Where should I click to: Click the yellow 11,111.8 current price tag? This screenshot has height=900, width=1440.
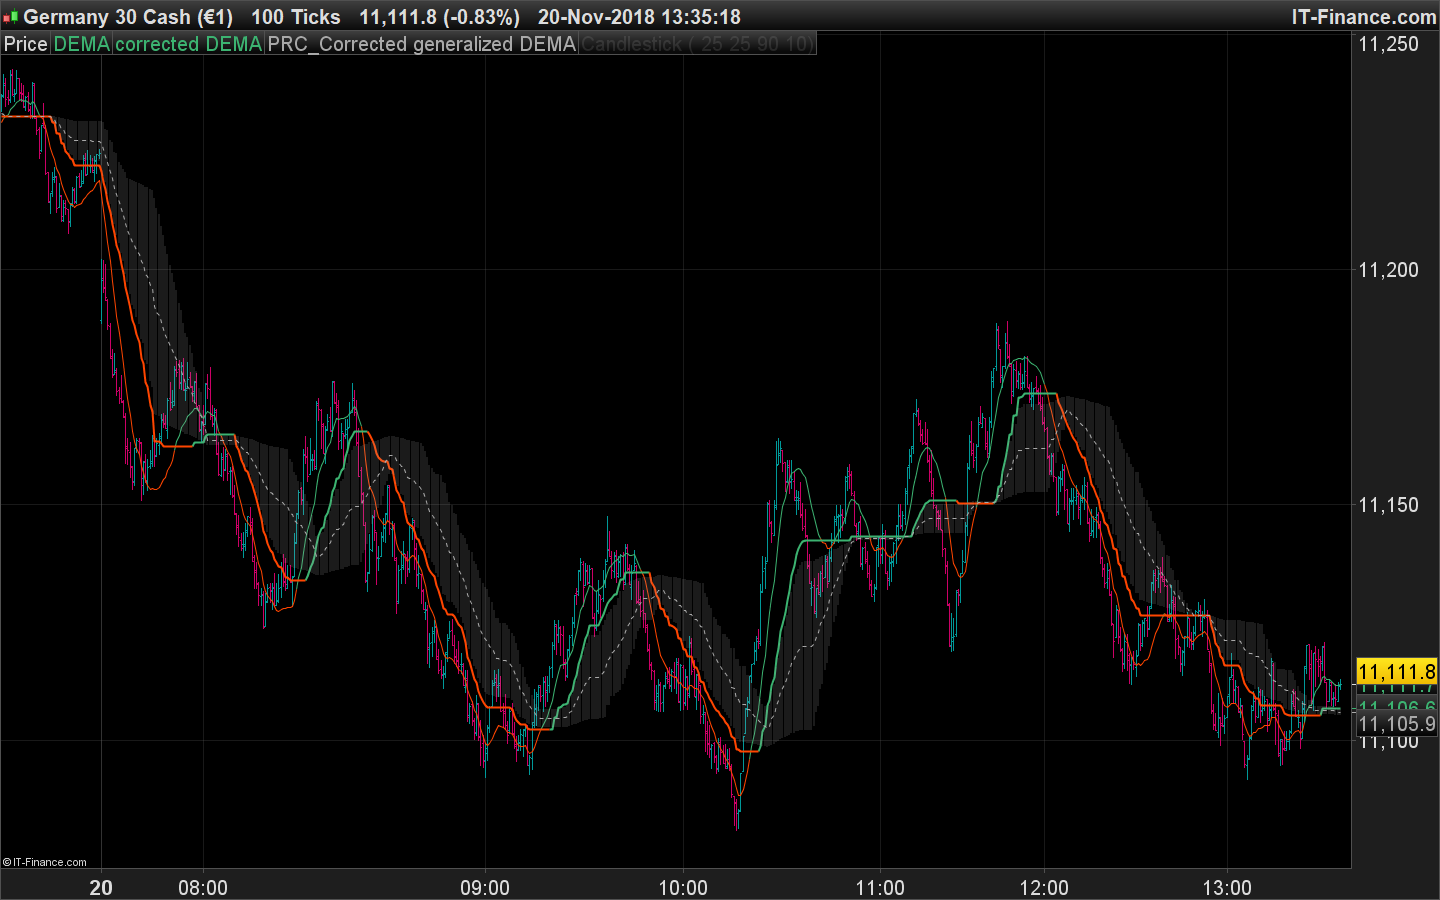tap(1396, 672)
